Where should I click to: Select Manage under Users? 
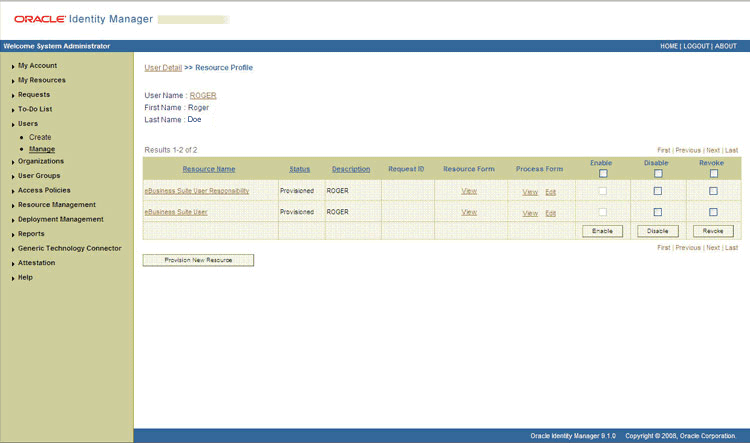[x=42, y=149]
